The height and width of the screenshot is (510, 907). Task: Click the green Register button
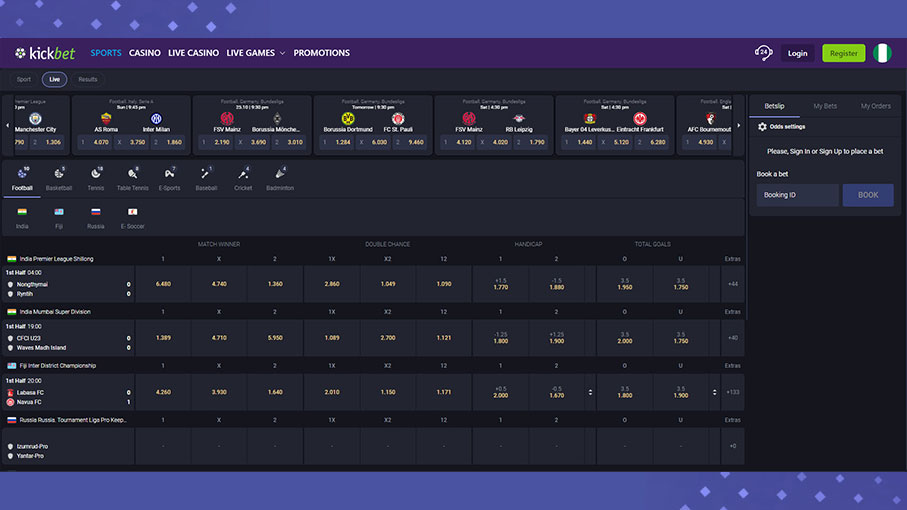[x=843, y=53]
